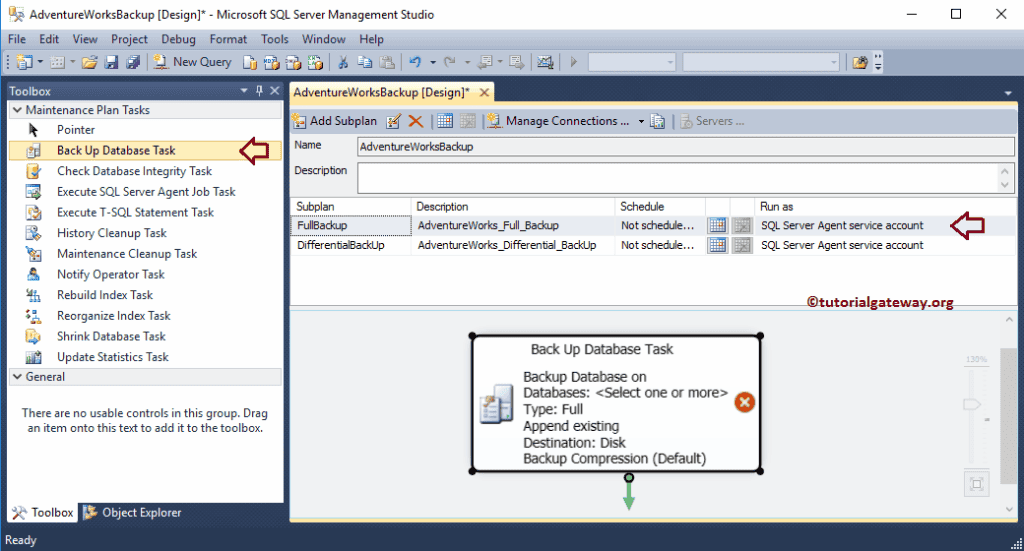Open the Tools menu

[274, 39]
